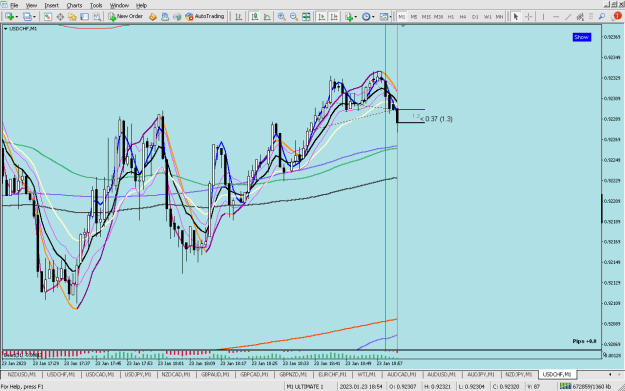Open the Insert menu
The width and height of the screenshot is (625, 391).
pyautogui.click(x=51, y=5)
